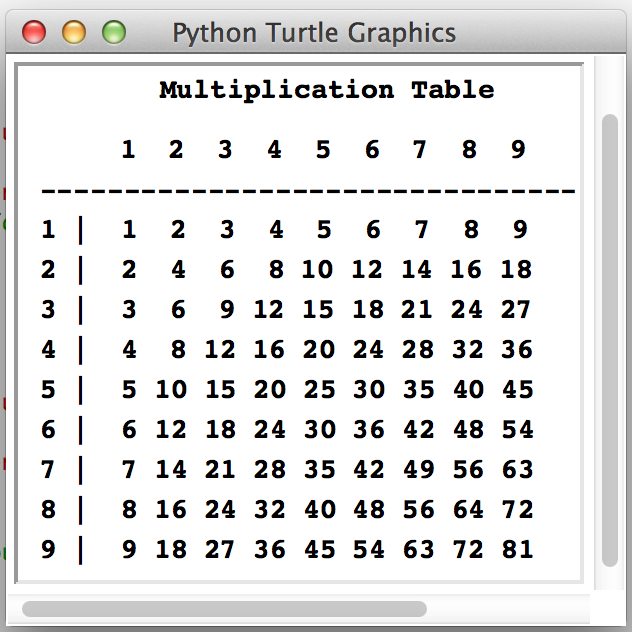
Task: Select the 63 in row 7
Action: click(516, 469)
